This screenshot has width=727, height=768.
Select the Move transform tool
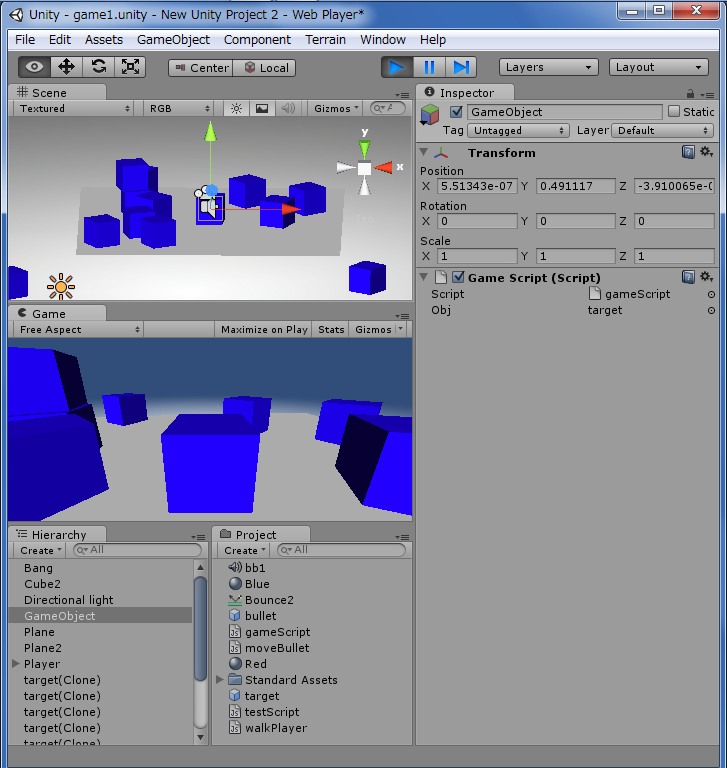[x=67, y=67]
